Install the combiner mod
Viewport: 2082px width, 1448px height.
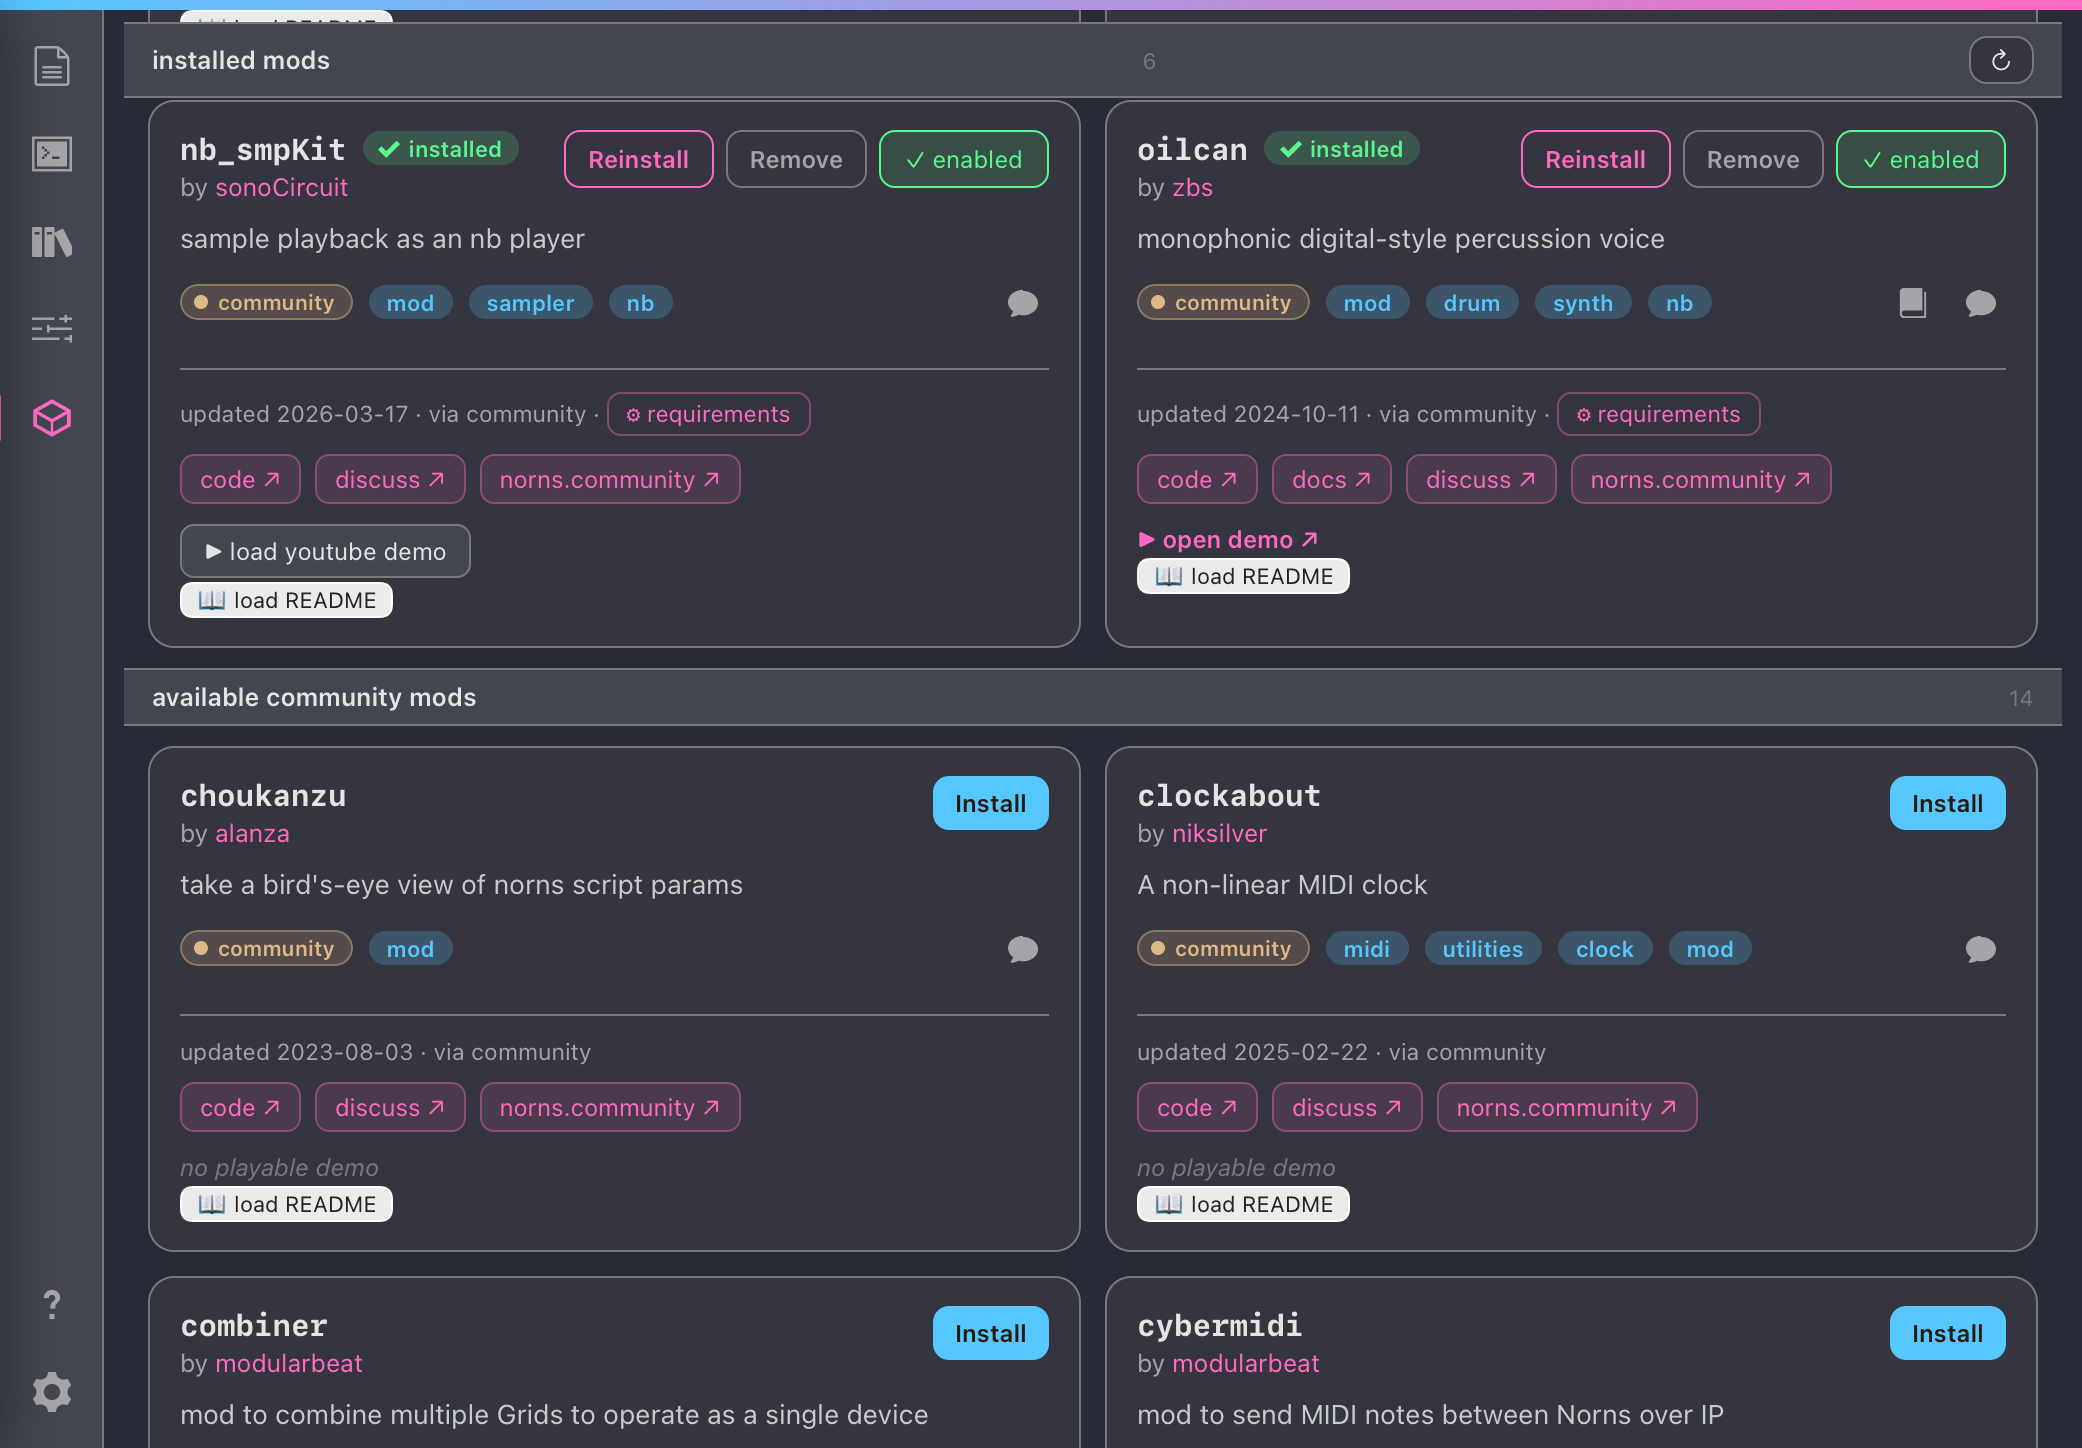click(991, 1333)
